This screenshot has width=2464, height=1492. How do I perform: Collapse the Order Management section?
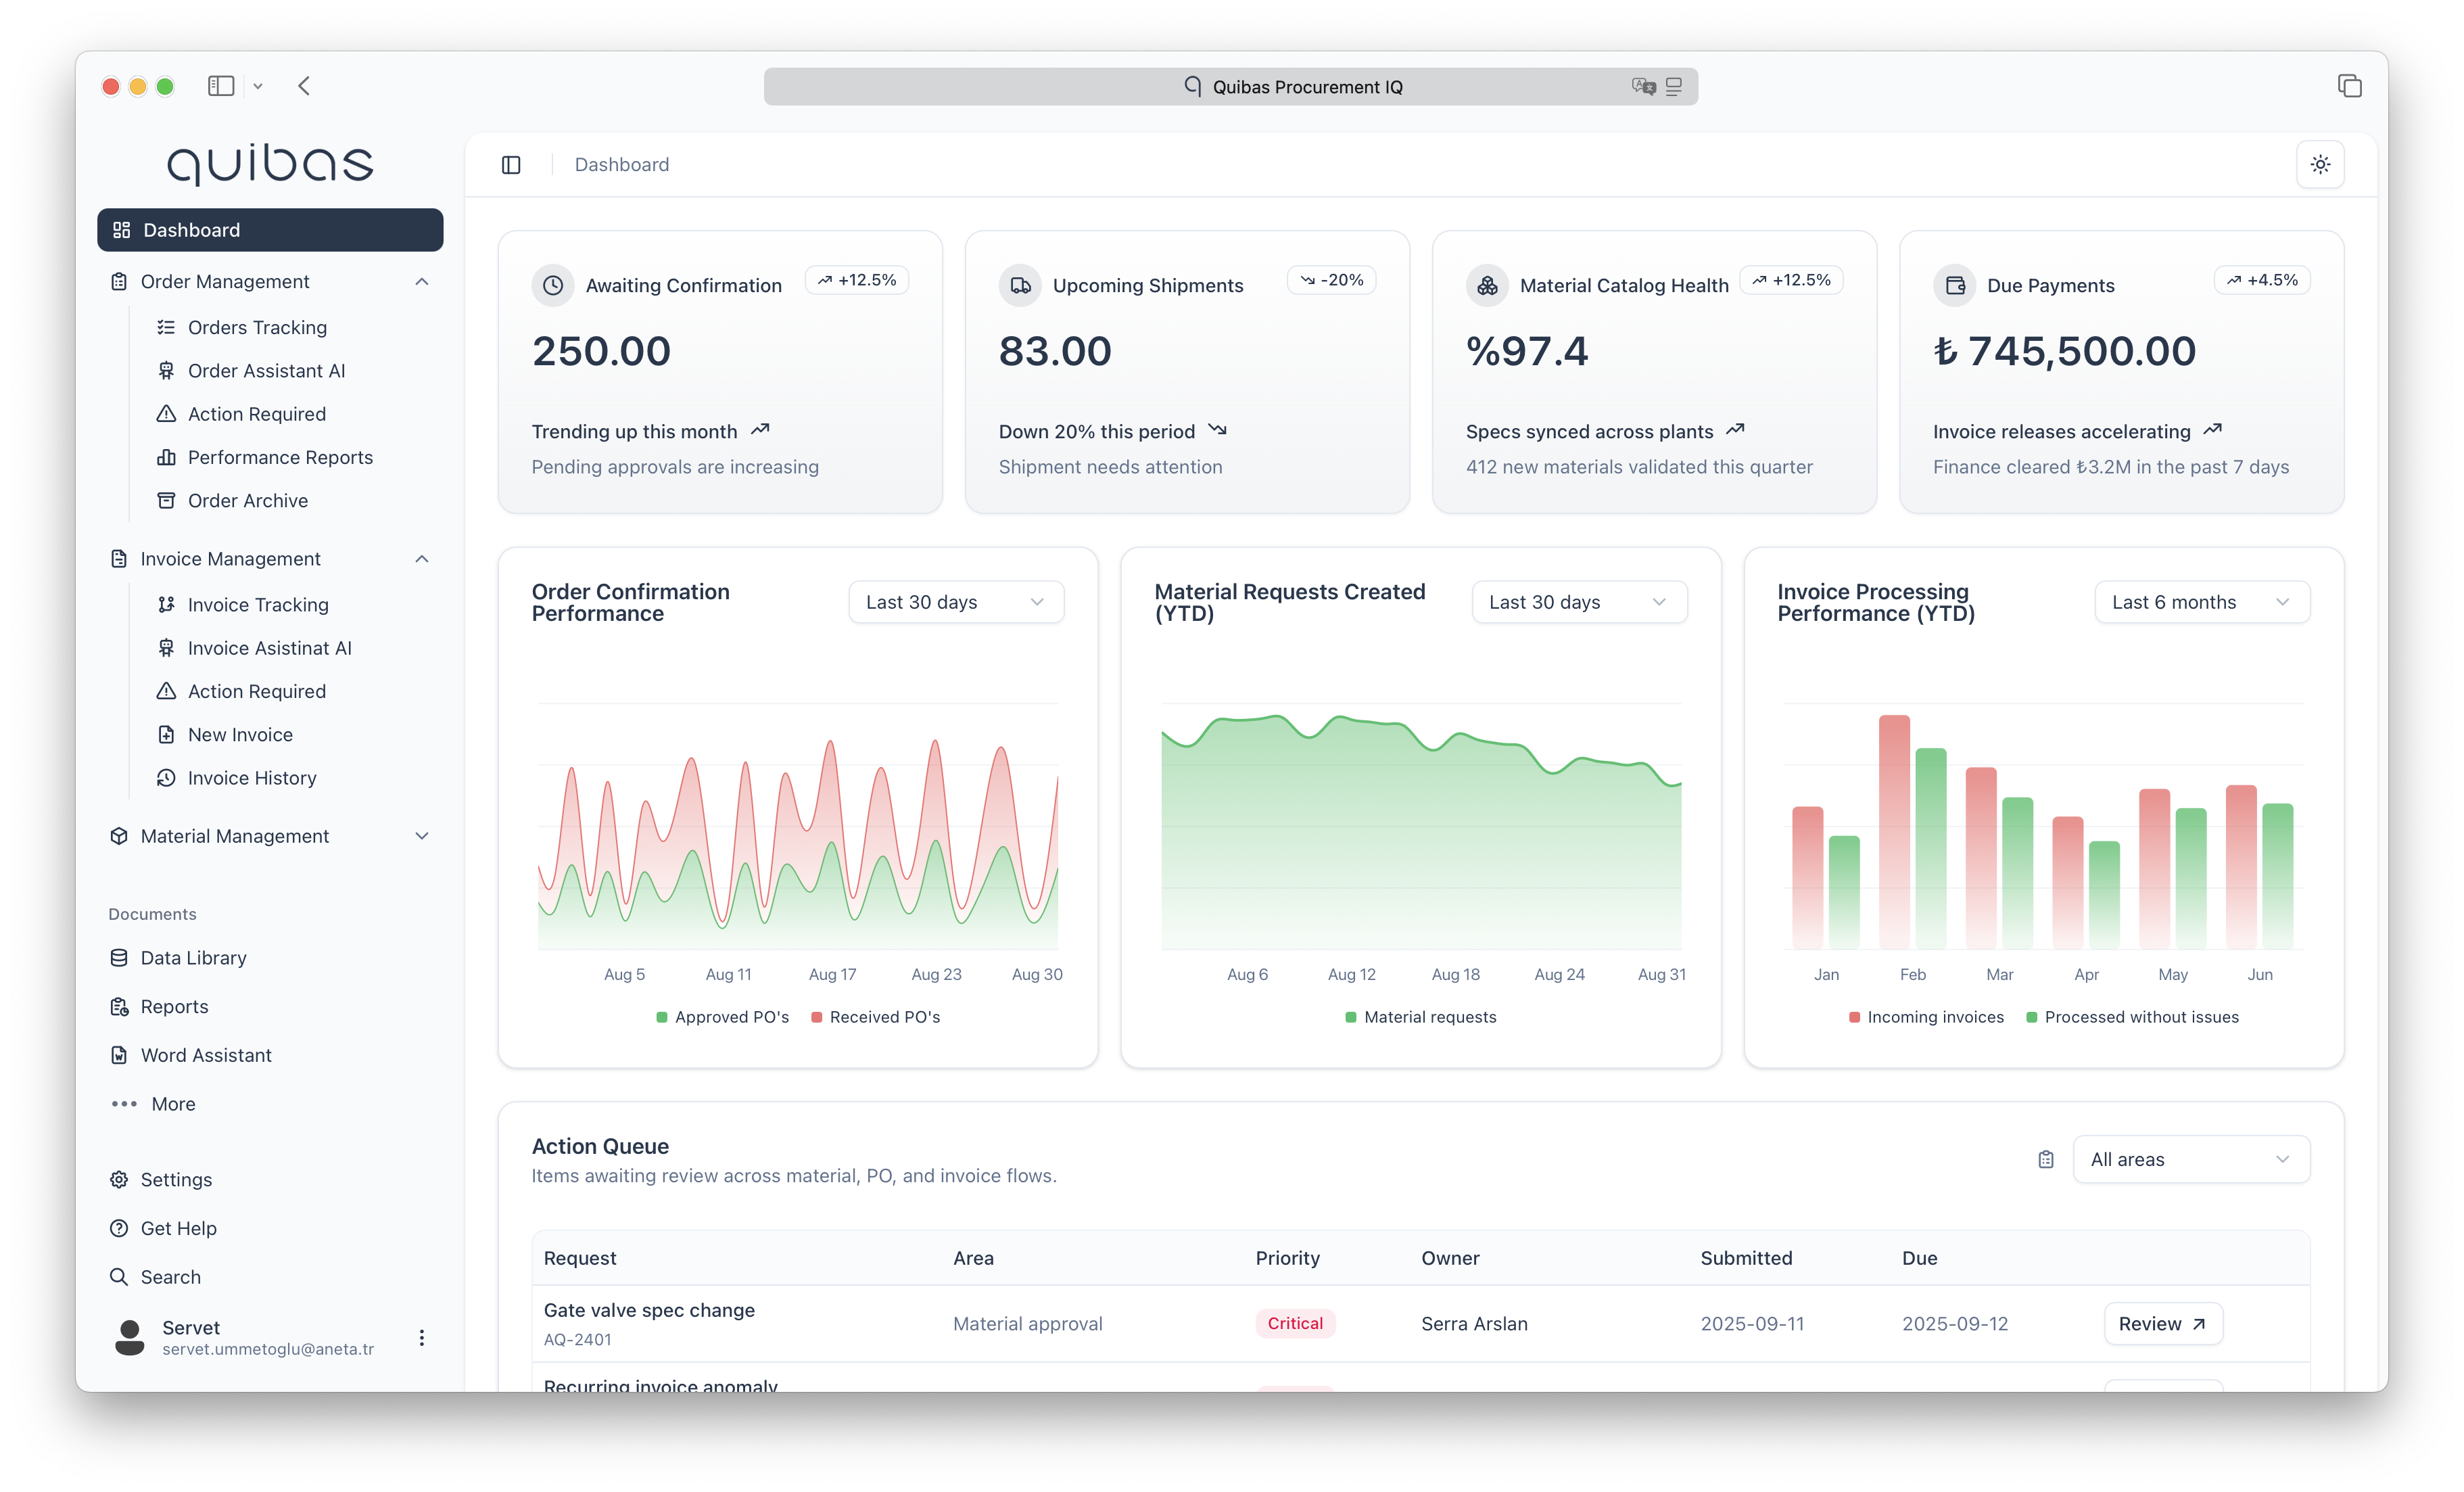422,281
